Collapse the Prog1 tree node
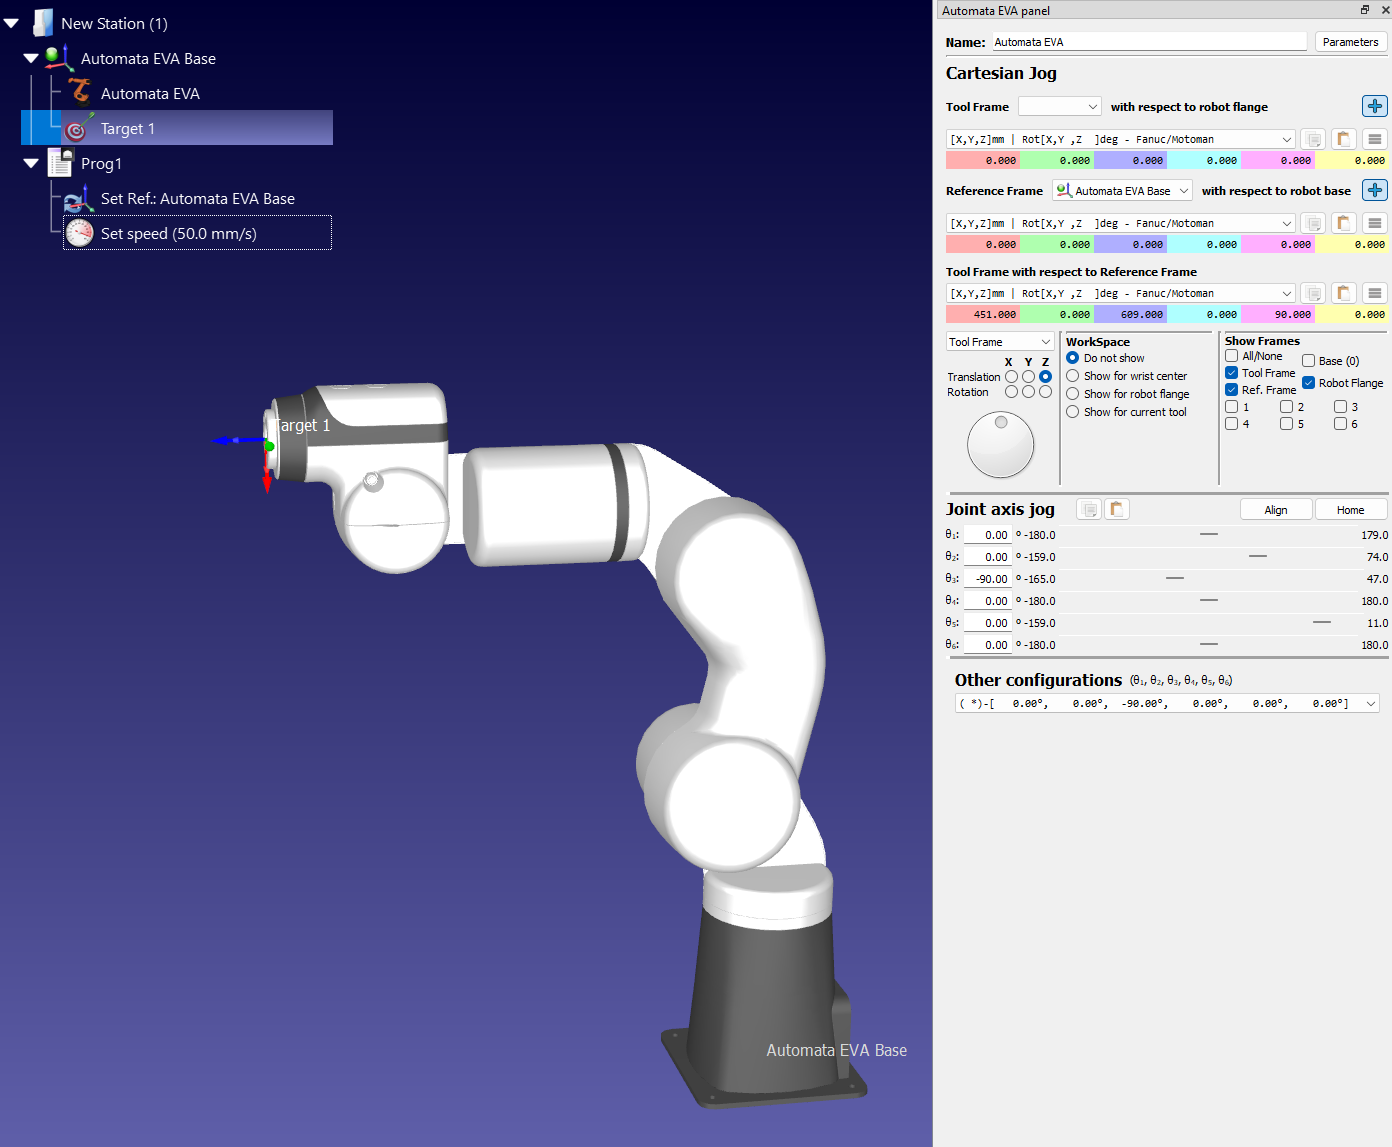 click(31, 163)
